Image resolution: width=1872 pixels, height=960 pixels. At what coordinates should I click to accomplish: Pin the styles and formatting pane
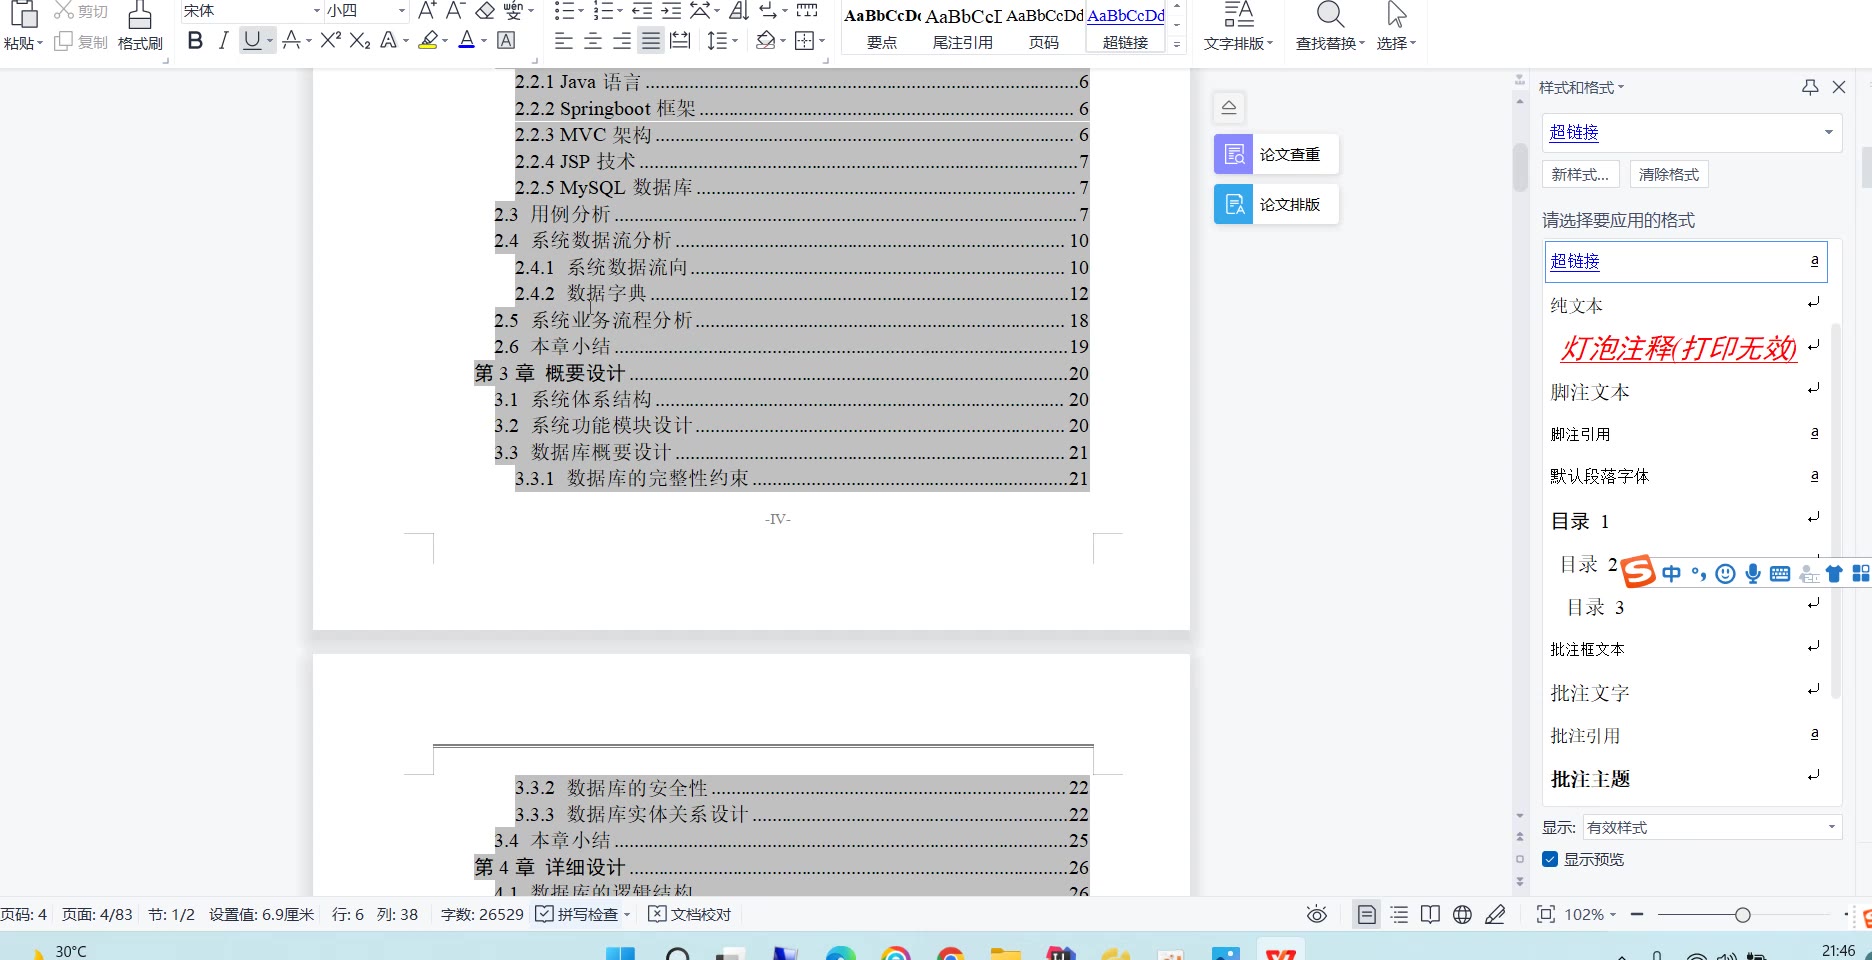(x=1810, y=87)
